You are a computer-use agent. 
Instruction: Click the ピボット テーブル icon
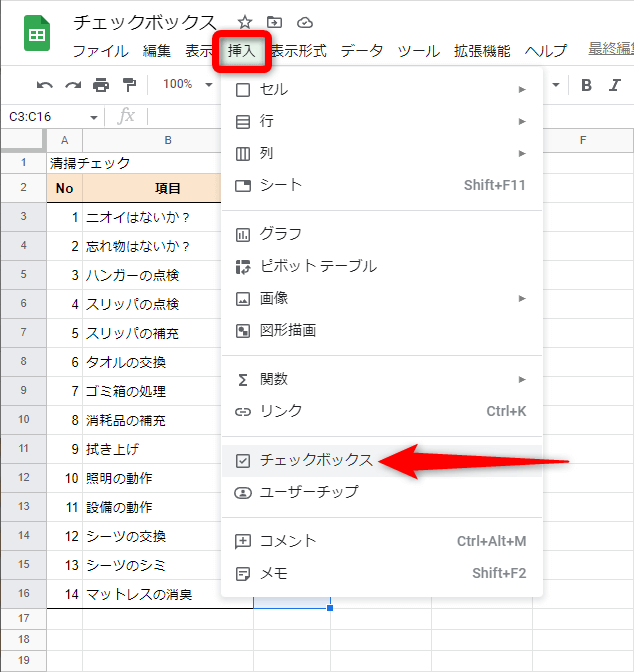pos(243,267)
